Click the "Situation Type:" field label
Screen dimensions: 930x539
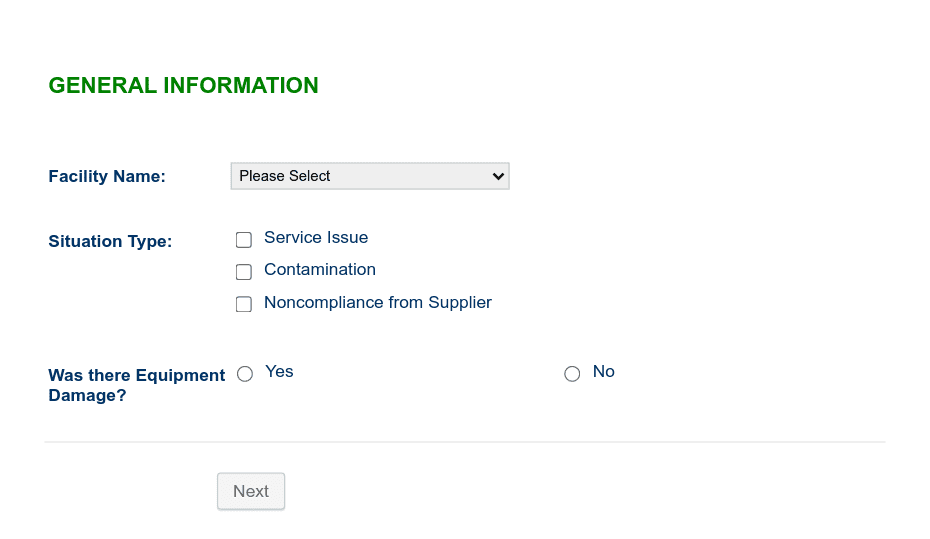(x=110, y=242)
